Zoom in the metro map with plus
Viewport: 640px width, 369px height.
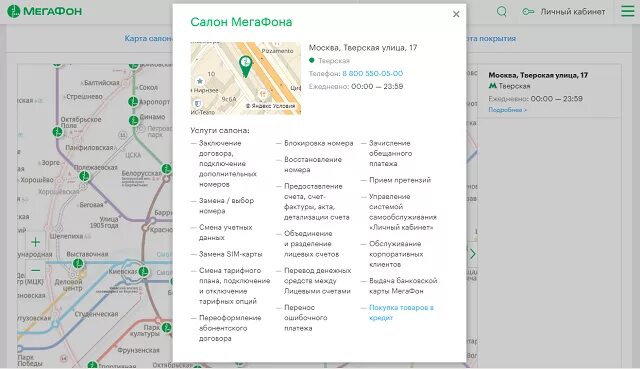(36, 242)
